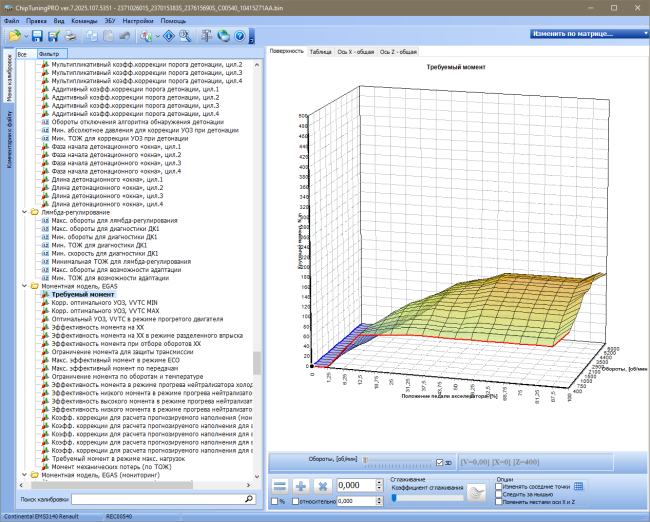The height and width of the screenshot is (522, 650).
Task: Open the 'Команды' menu
Action: click(84, 21)
